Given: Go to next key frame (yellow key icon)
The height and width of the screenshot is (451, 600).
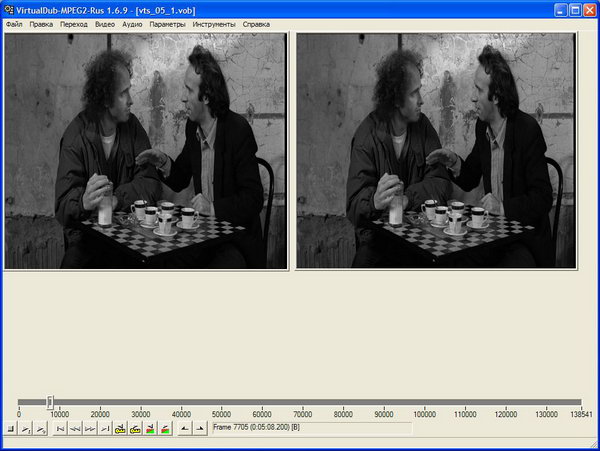Looking at the screenshot, I should click(135, 428).
